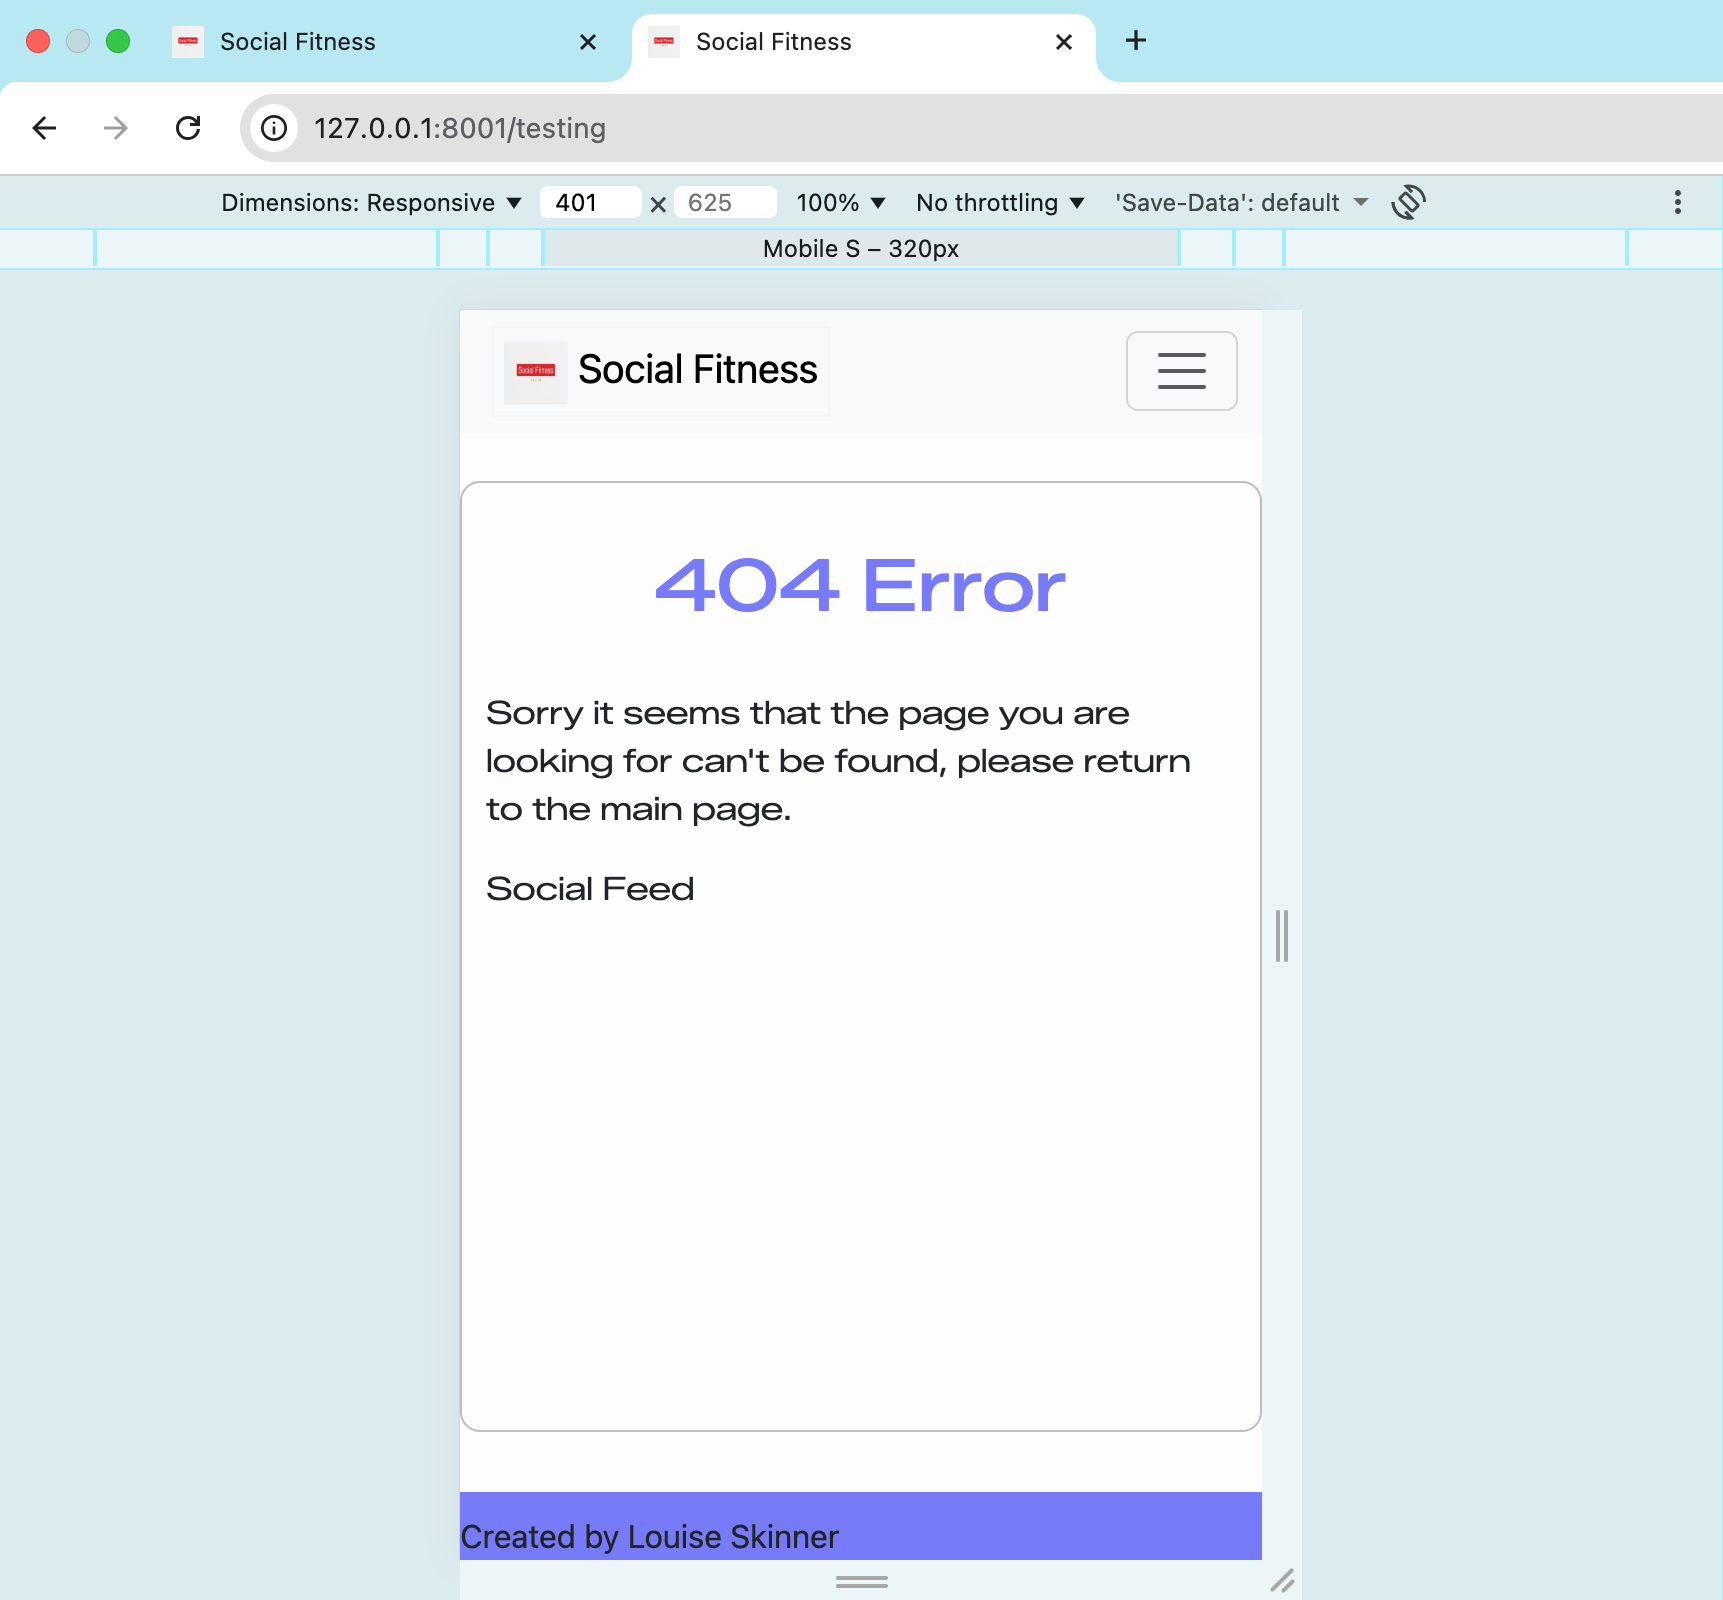Screen dimensions: 1723x1600
Task: Open the No throttling dropdown
Action: (999, 202)
